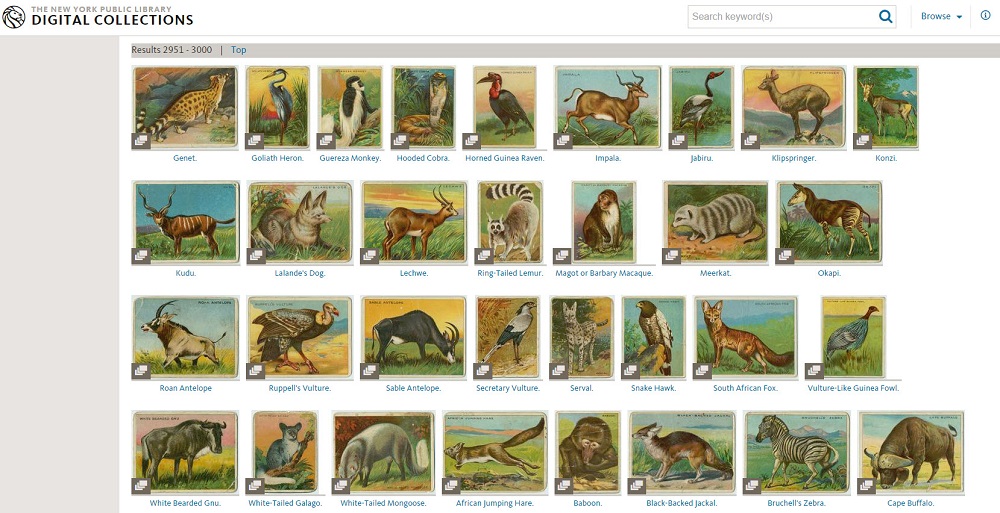
Task: Click the search magnifier icon
Action: (885, 17)
